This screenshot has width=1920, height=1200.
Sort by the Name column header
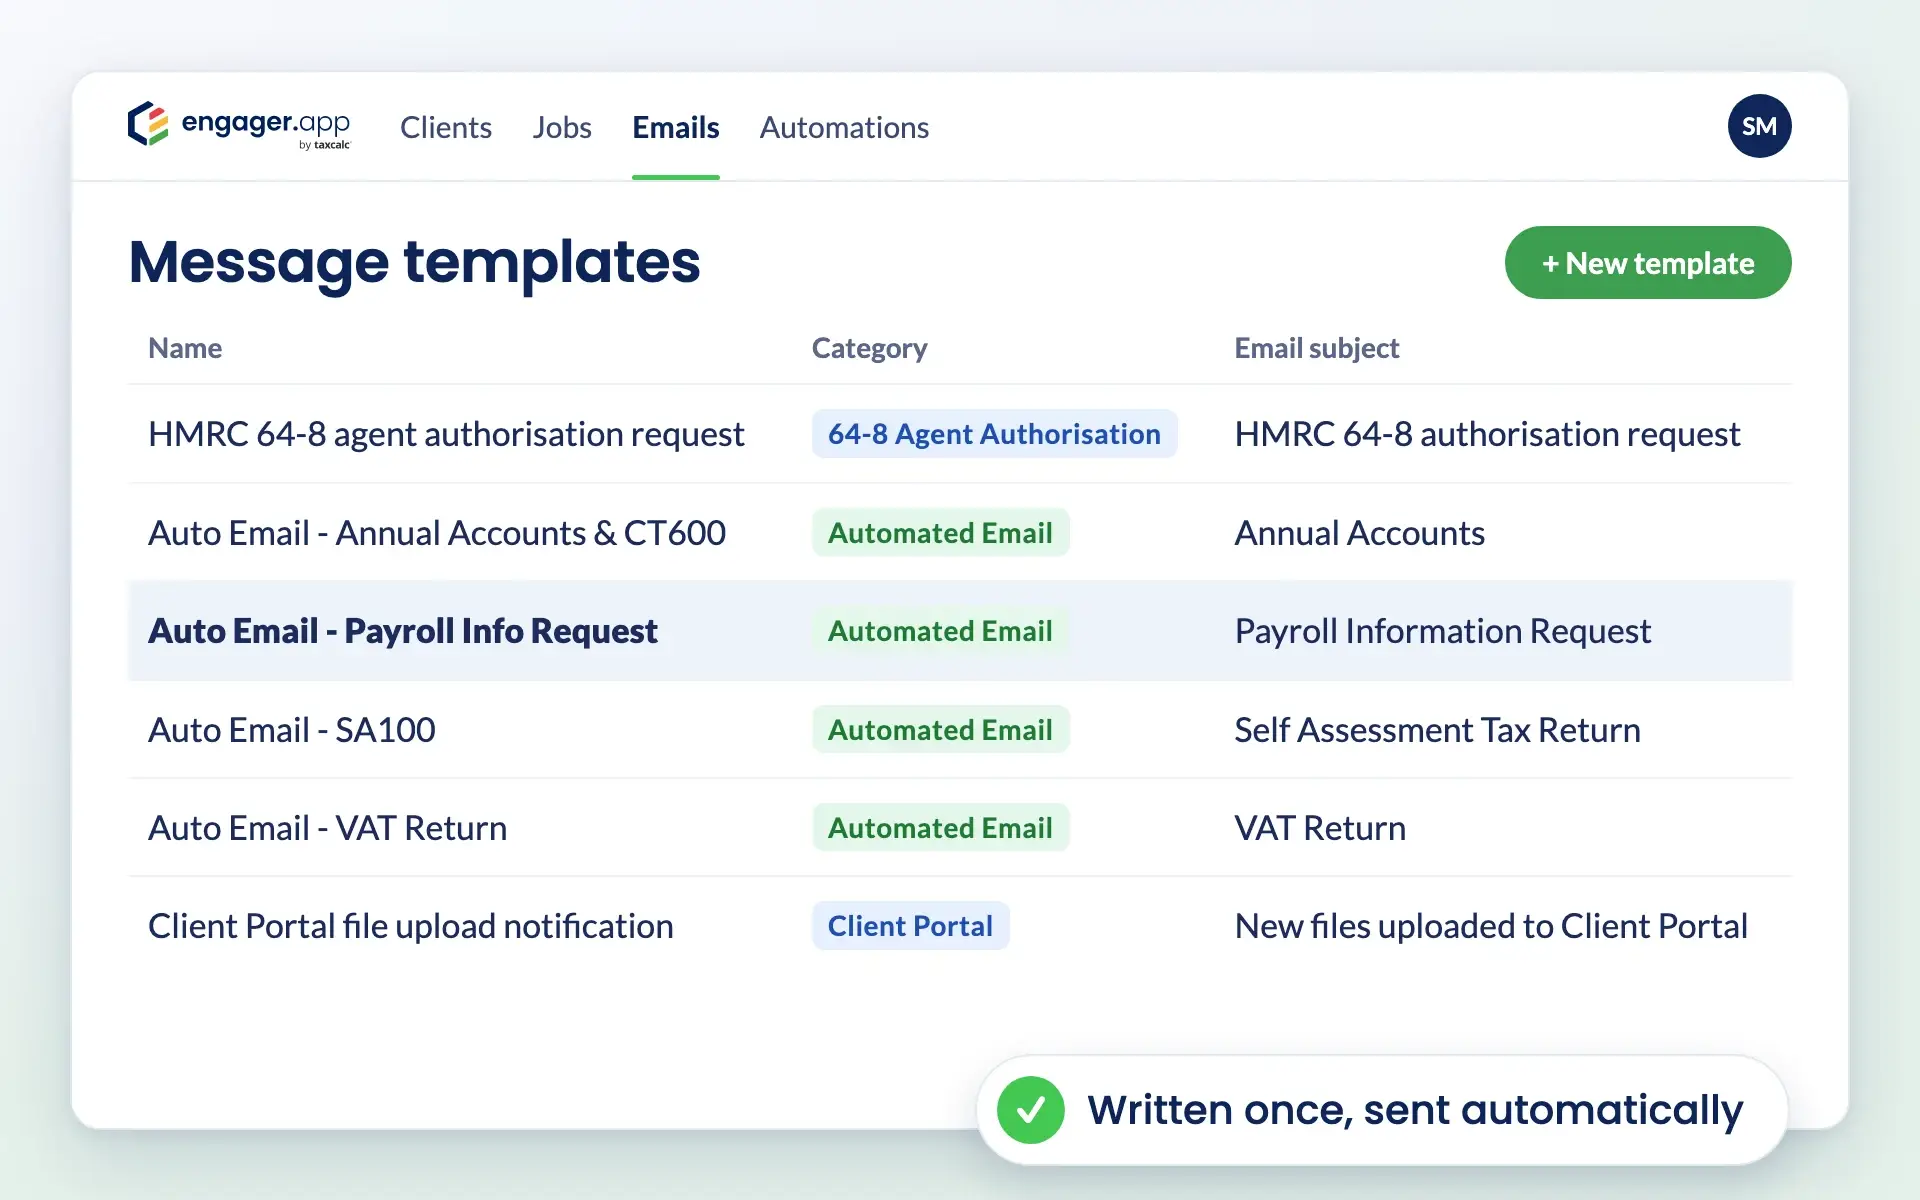(x=185, y=348)
